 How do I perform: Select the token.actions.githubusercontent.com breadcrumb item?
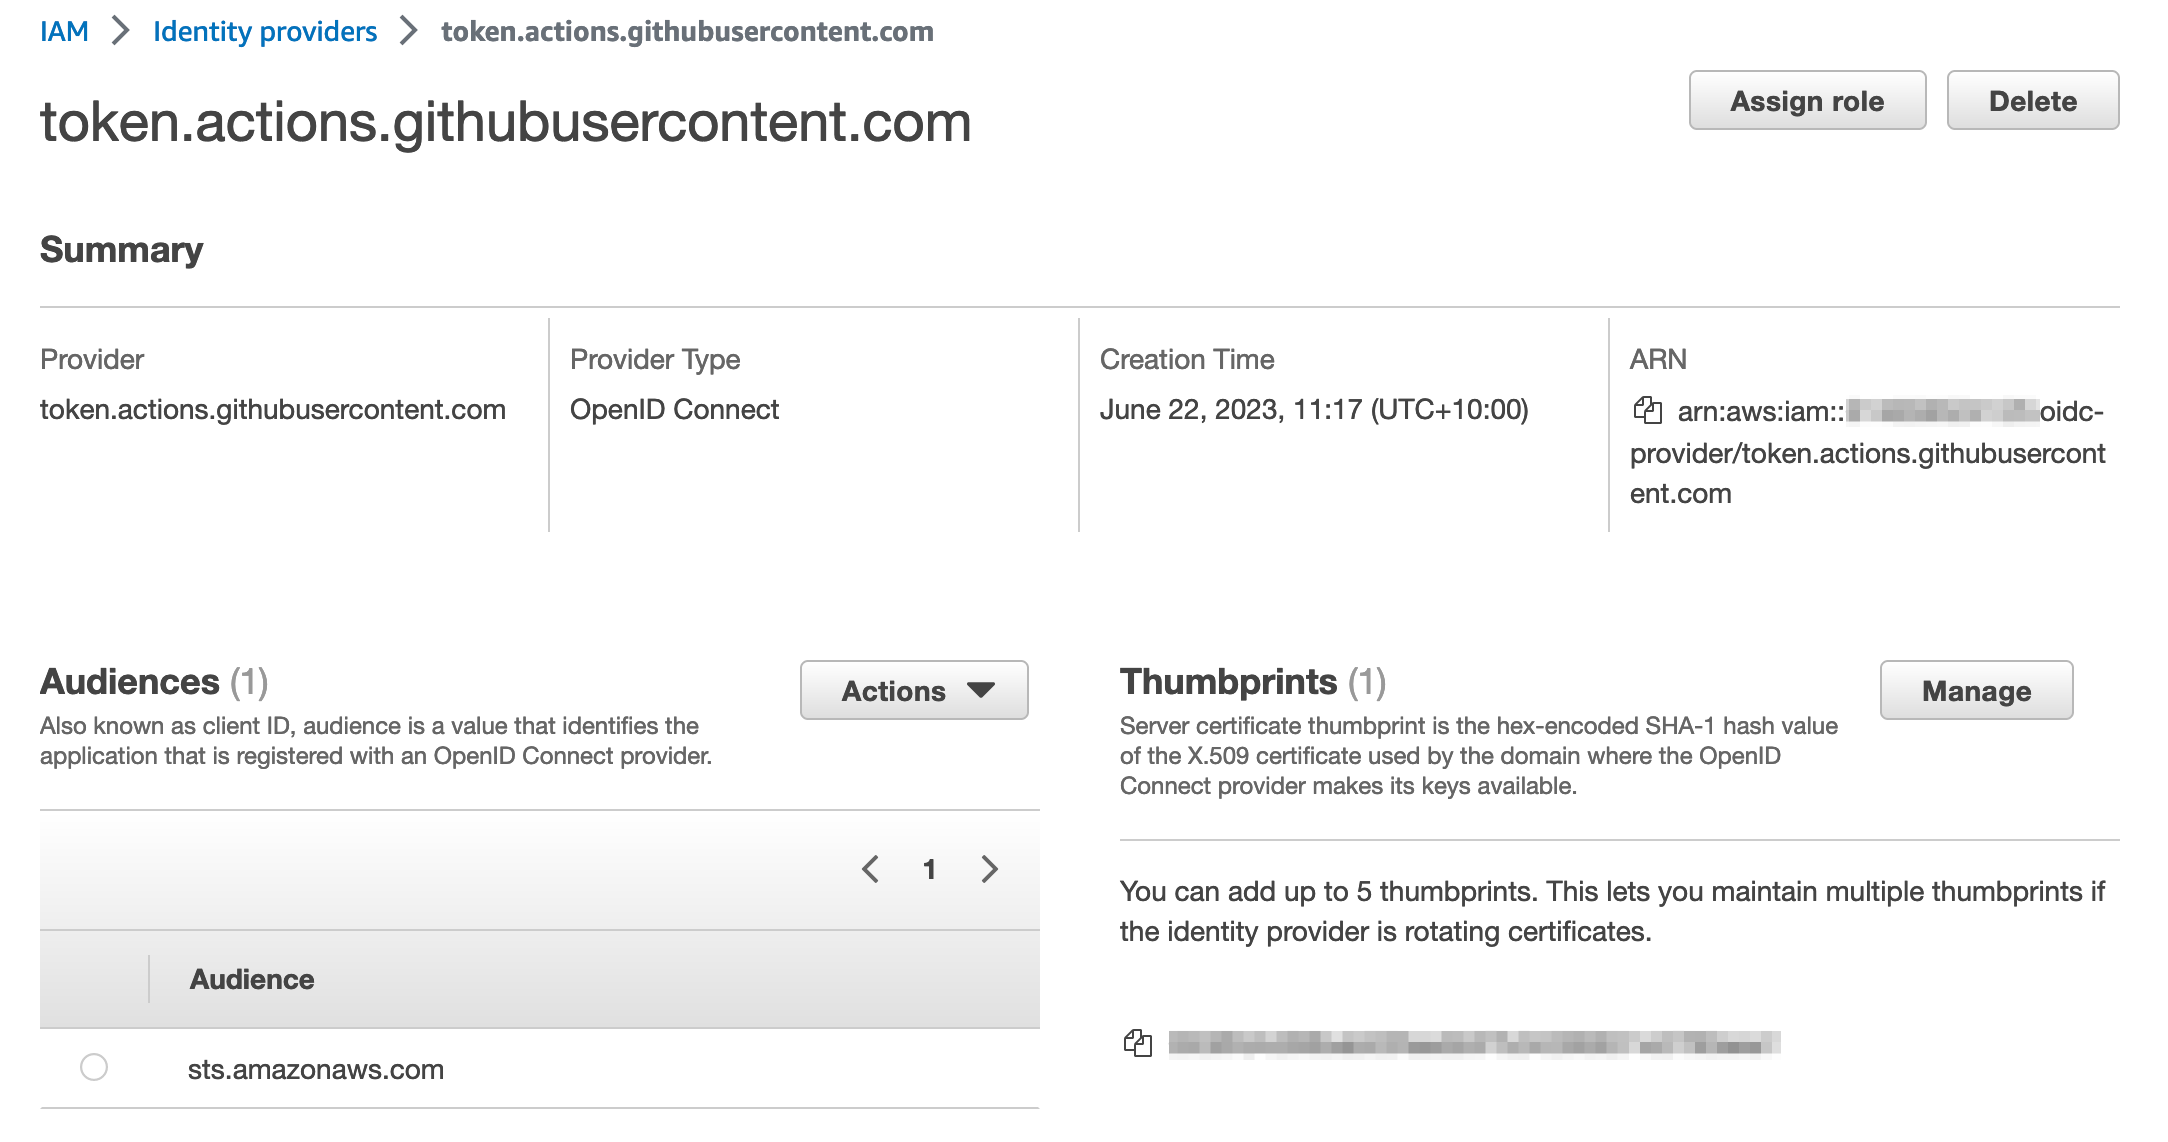pyautogui.click(x=686, y=31)
